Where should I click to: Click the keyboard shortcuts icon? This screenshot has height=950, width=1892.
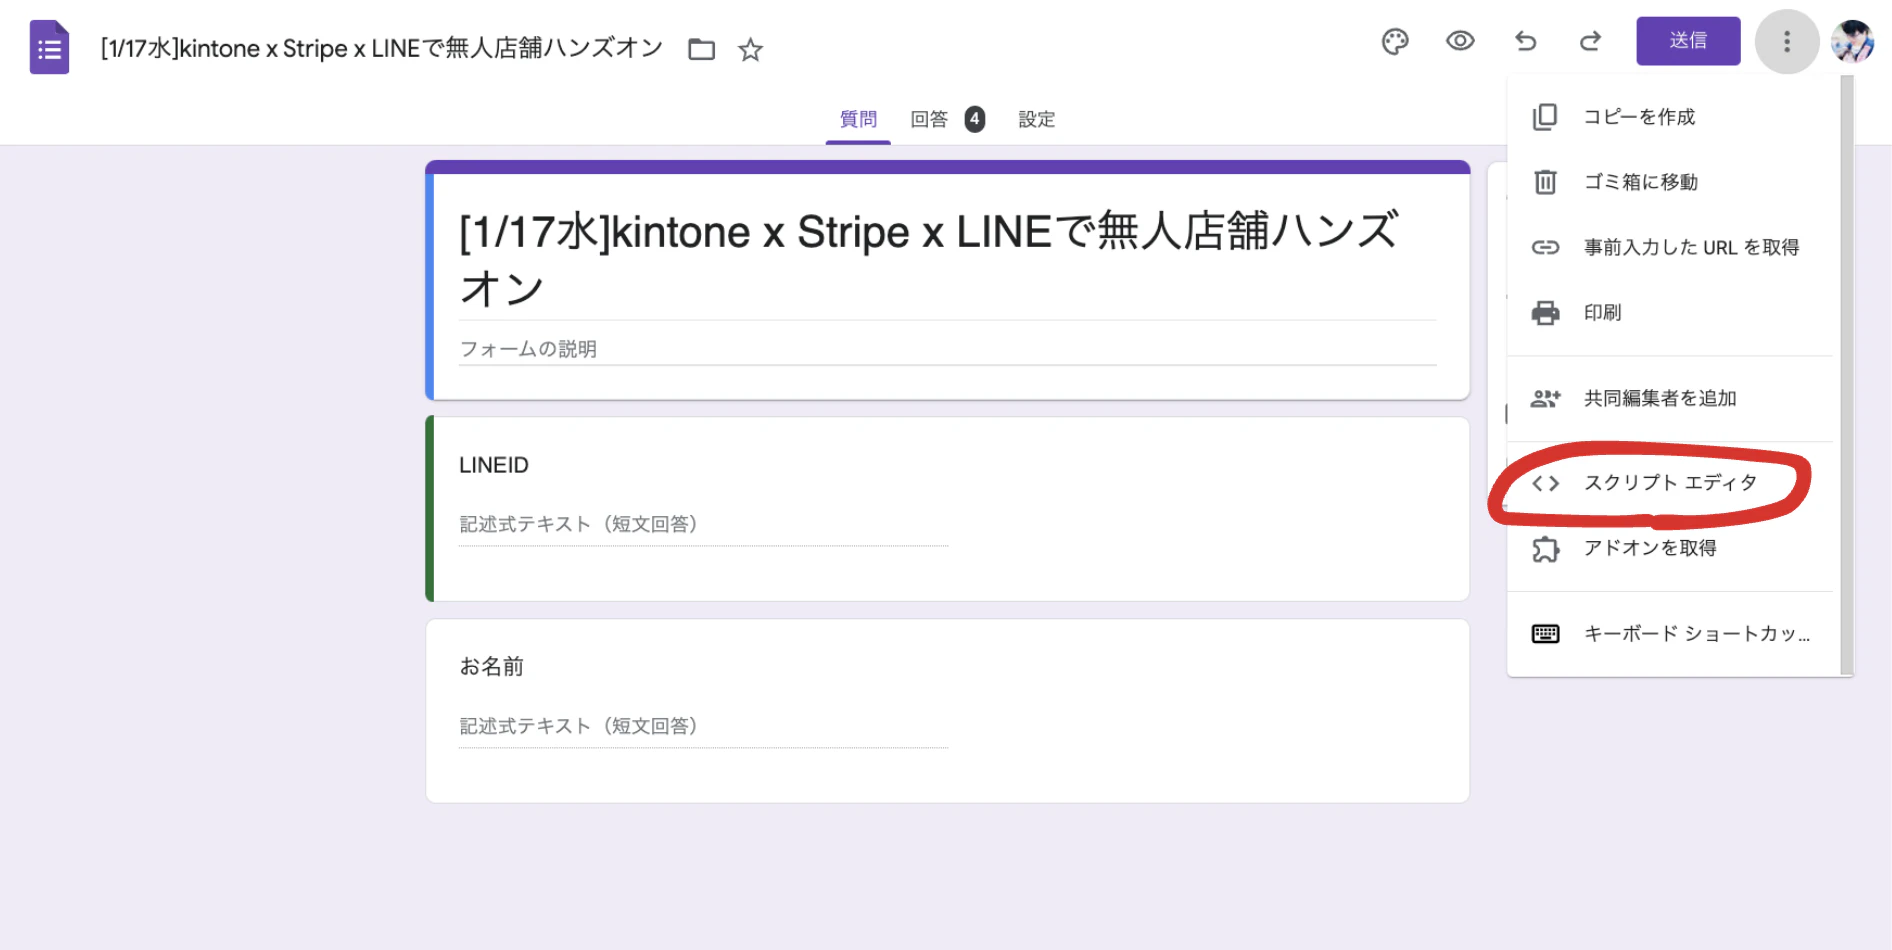pos(1545,632)
